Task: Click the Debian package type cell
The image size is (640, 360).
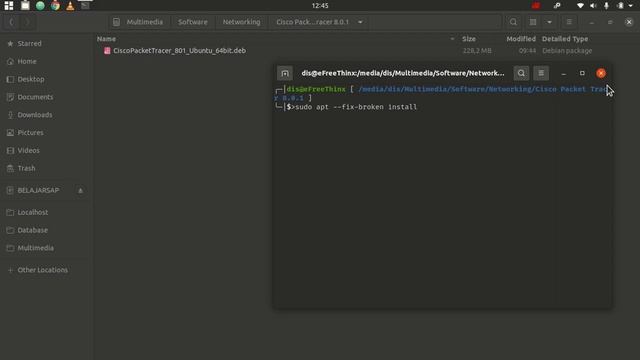Action: pos(567,51)
